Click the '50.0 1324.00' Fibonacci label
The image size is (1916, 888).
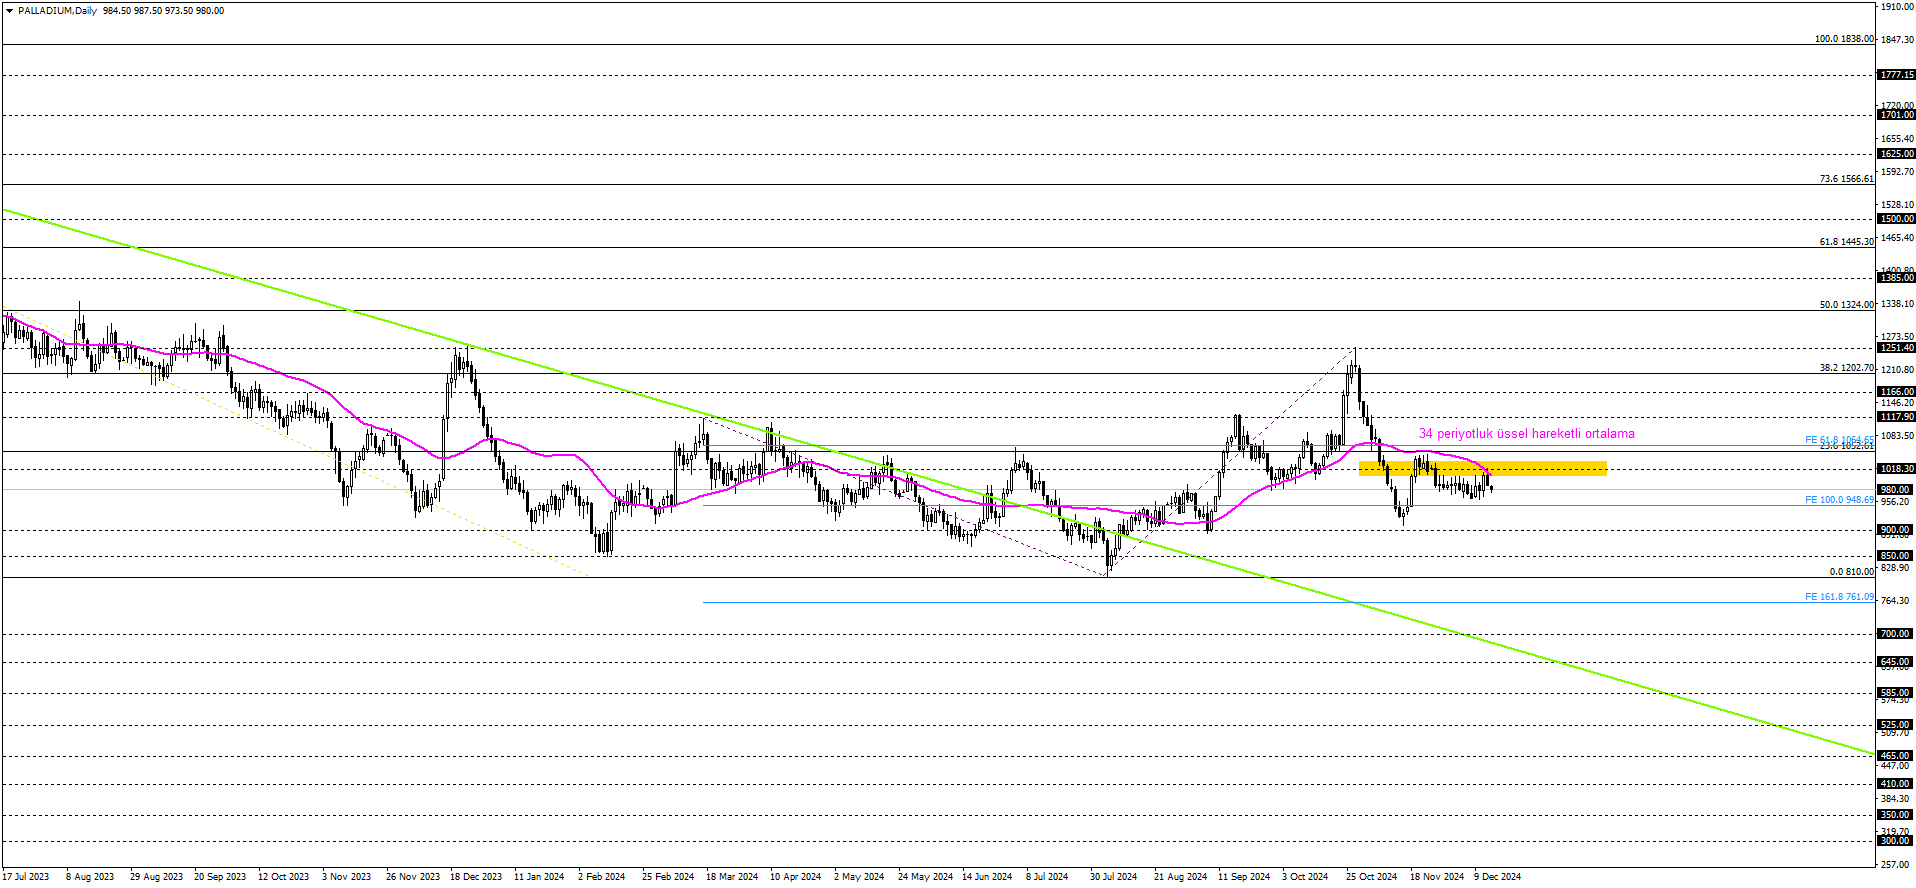click(x=1846, y=305)
